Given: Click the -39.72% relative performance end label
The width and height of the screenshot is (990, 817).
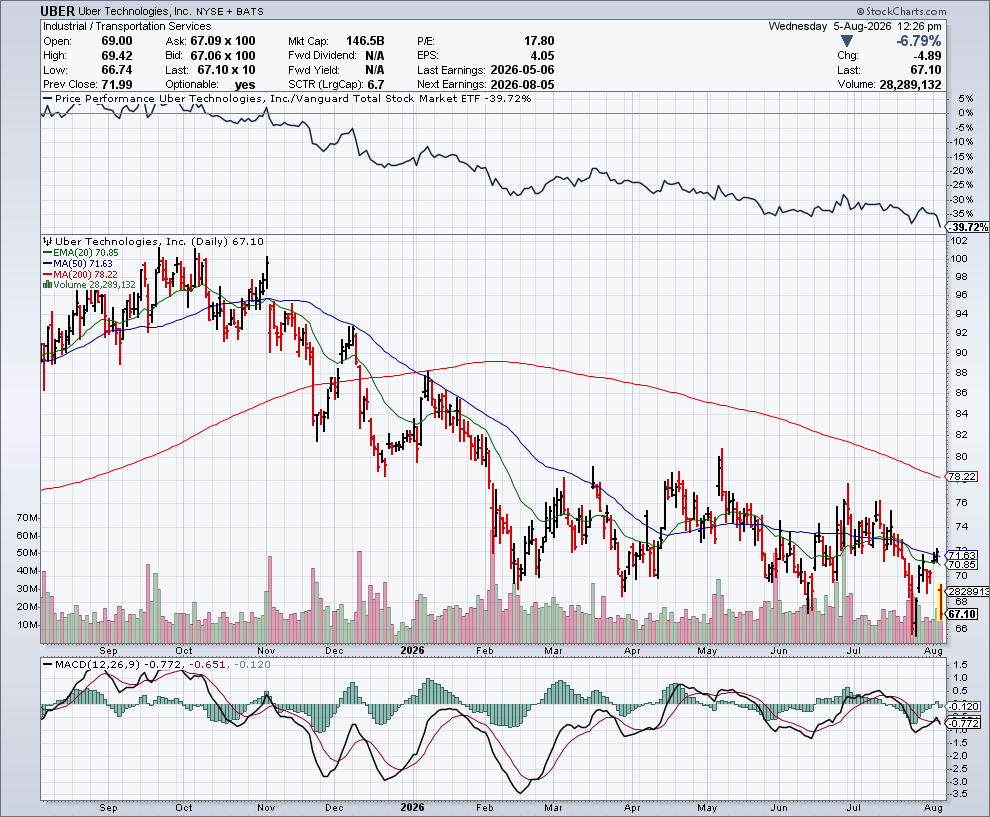Looking at the screenshot, I should [x=968, y=227].
